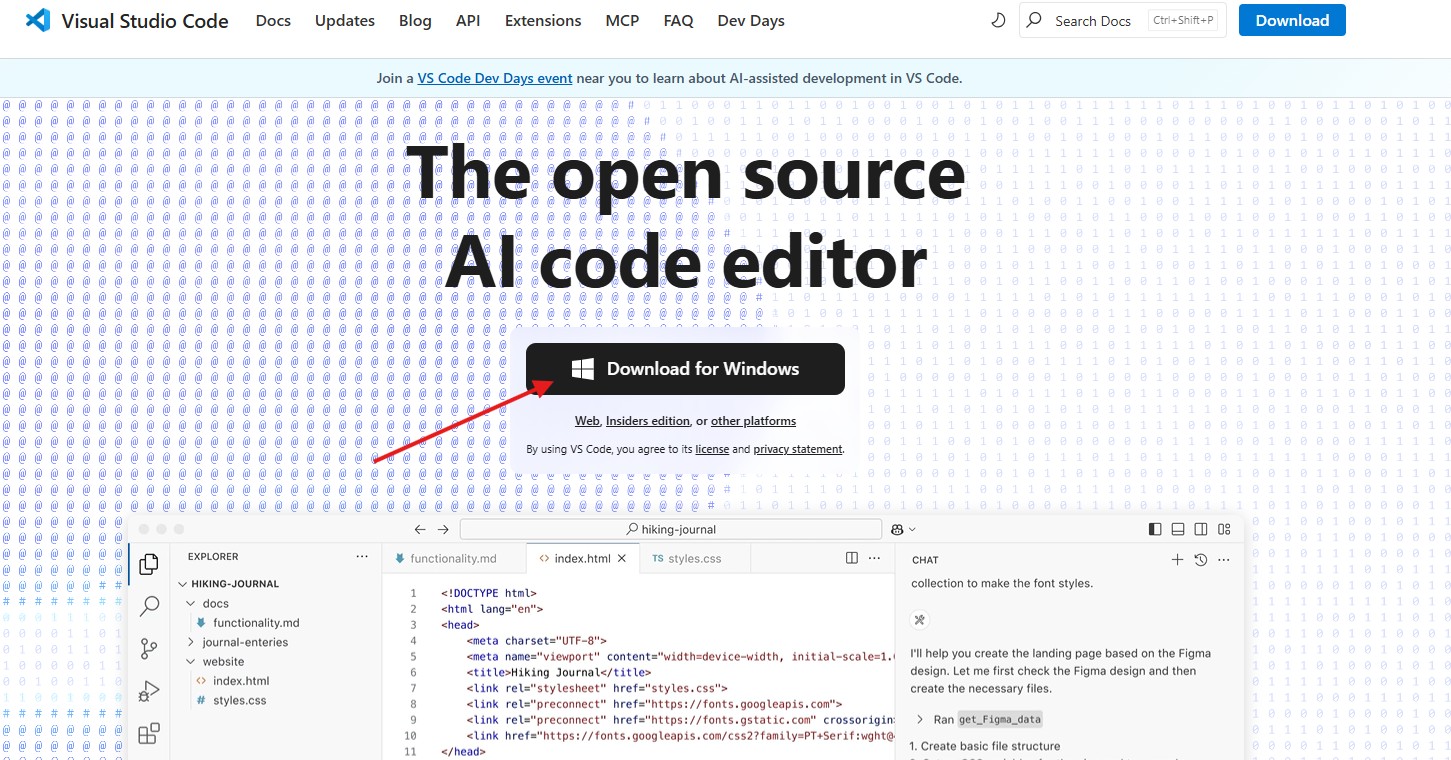Open the chat history clock icon

1201,560
